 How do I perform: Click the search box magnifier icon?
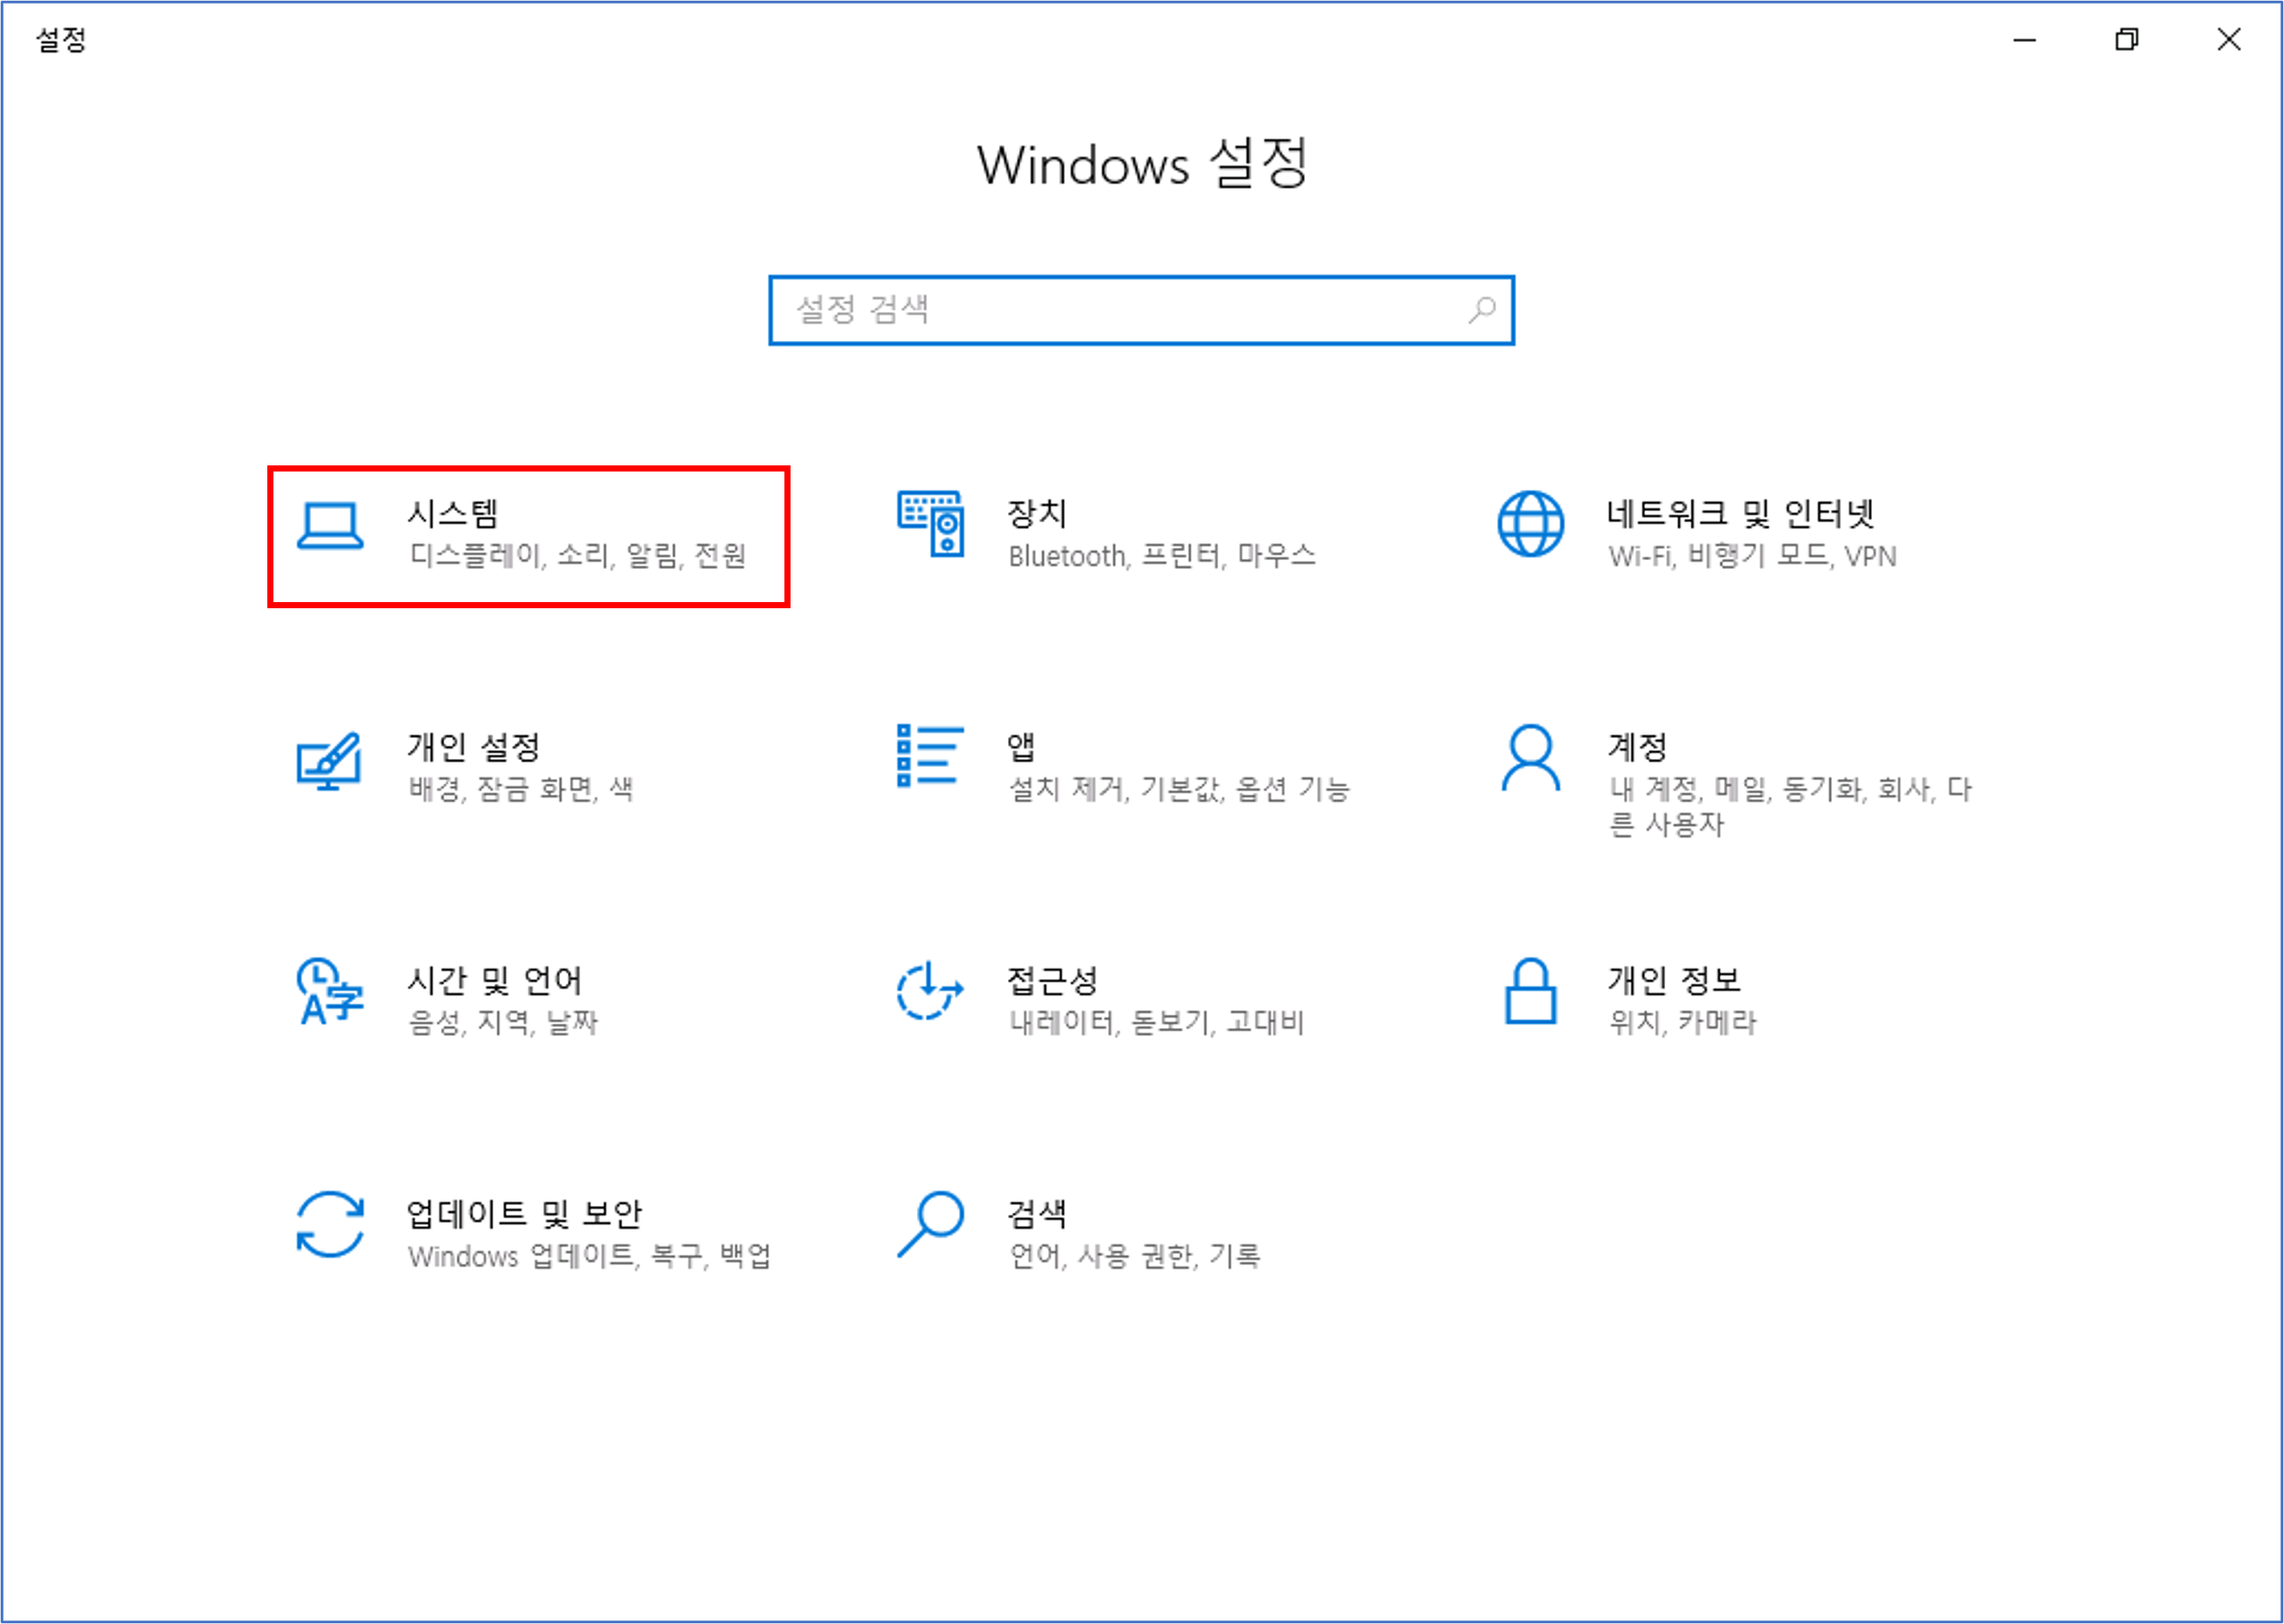pyautogui.click(x=1482, y=310)
